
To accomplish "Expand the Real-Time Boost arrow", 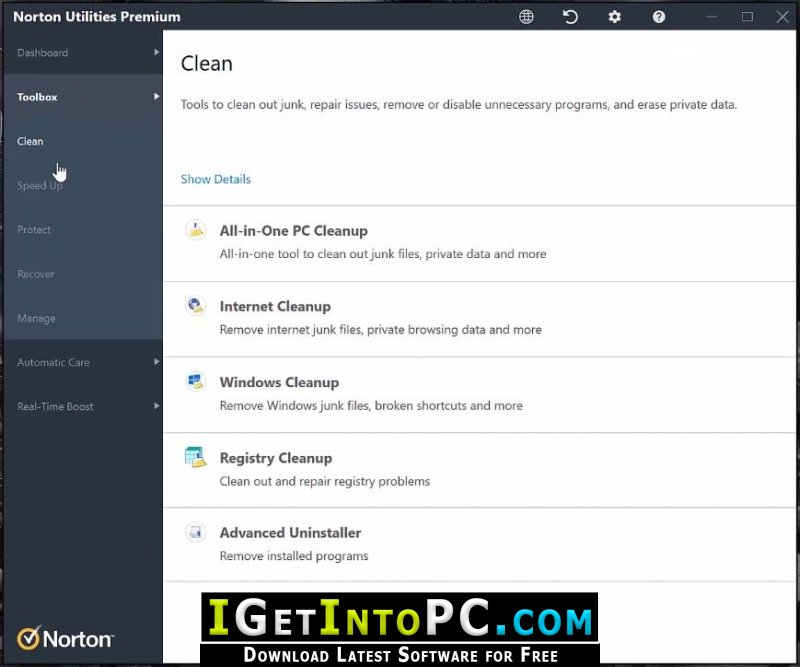I will tap(157, 406).
